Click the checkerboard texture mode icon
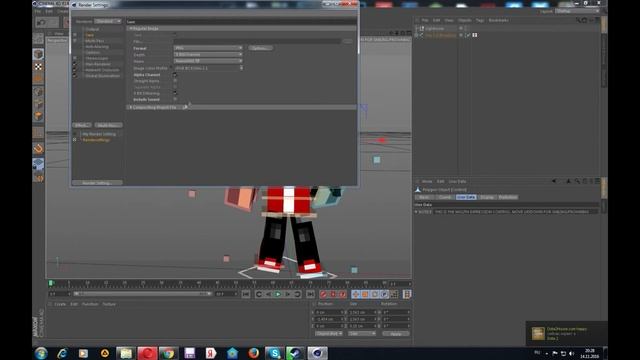 click(38, 66)
